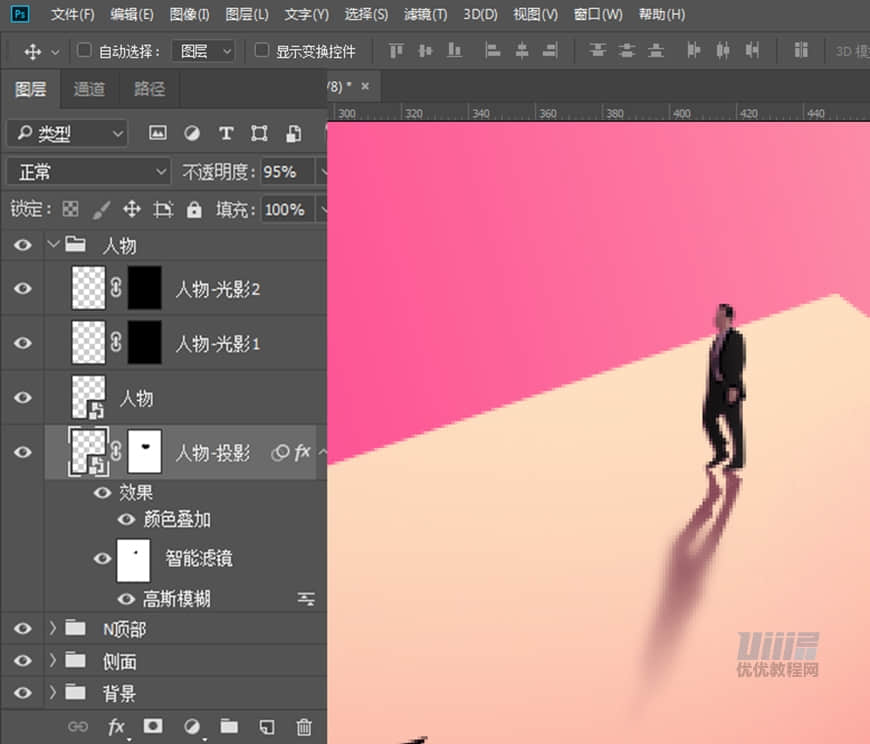Image resolution: width=870 pixels, height=744 pixels.
Task: Create a new group in Layers panel
Action: click(x=228, y=727)
